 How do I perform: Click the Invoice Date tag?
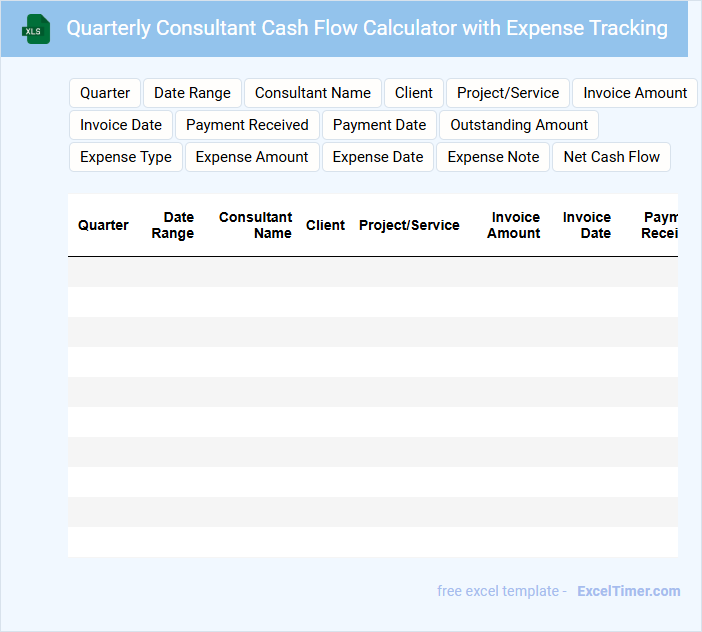[x=121, y=125]
